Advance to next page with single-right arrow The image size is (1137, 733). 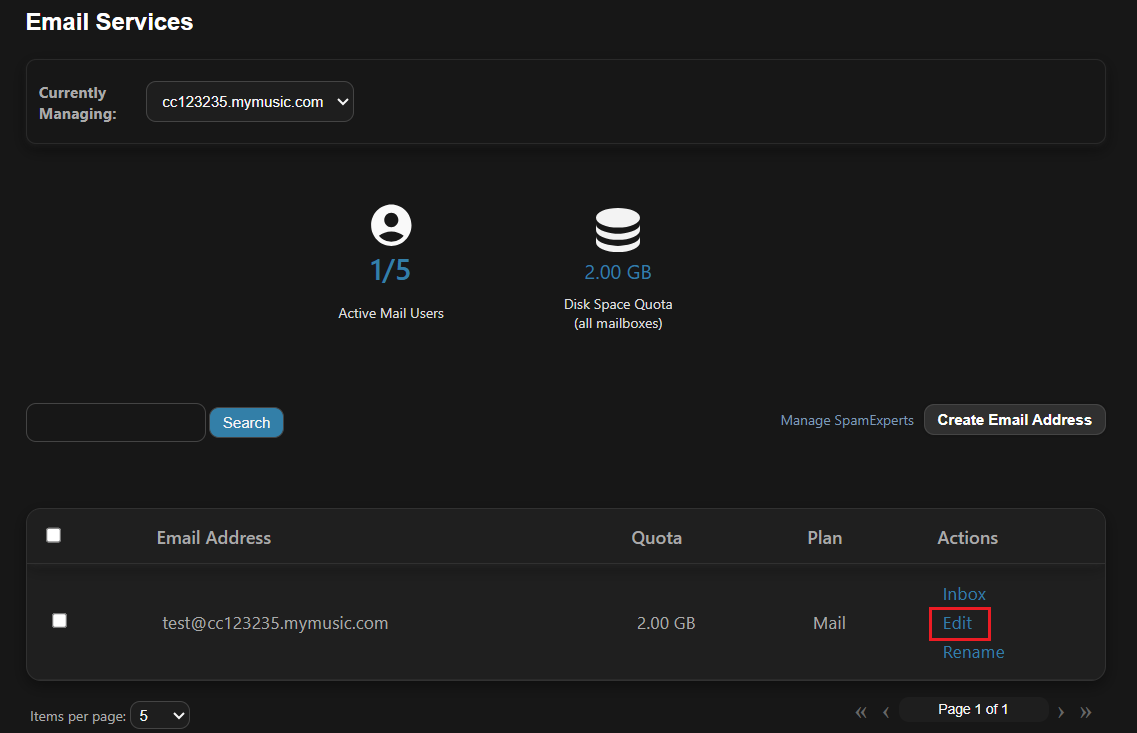point(1061,712)
